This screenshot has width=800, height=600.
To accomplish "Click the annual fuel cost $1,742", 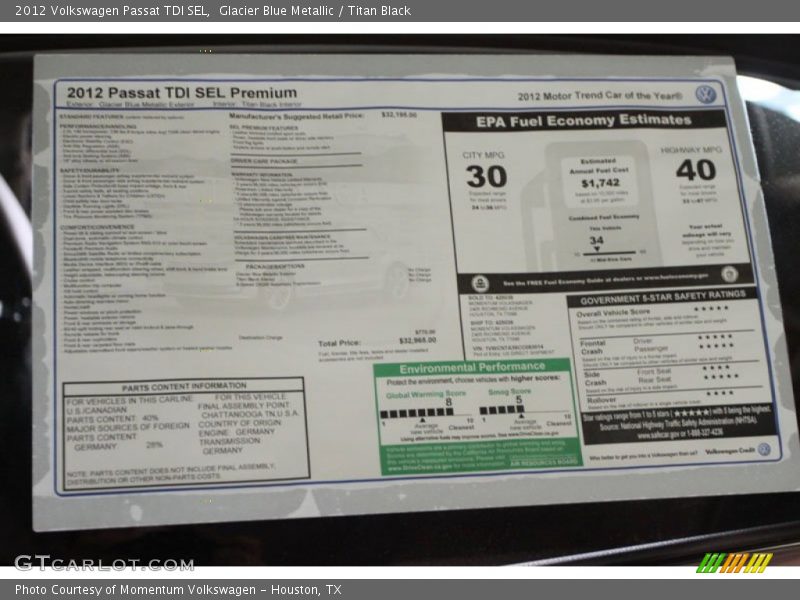I will point(601,183).
